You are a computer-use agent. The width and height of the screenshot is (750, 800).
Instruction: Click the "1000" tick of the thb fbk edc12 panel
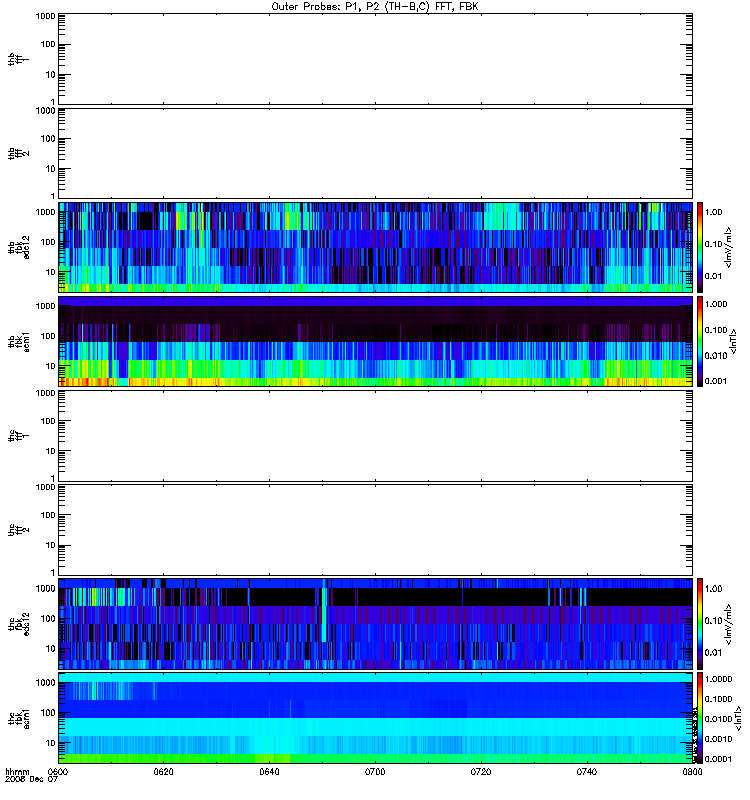(x=45, y=212)
